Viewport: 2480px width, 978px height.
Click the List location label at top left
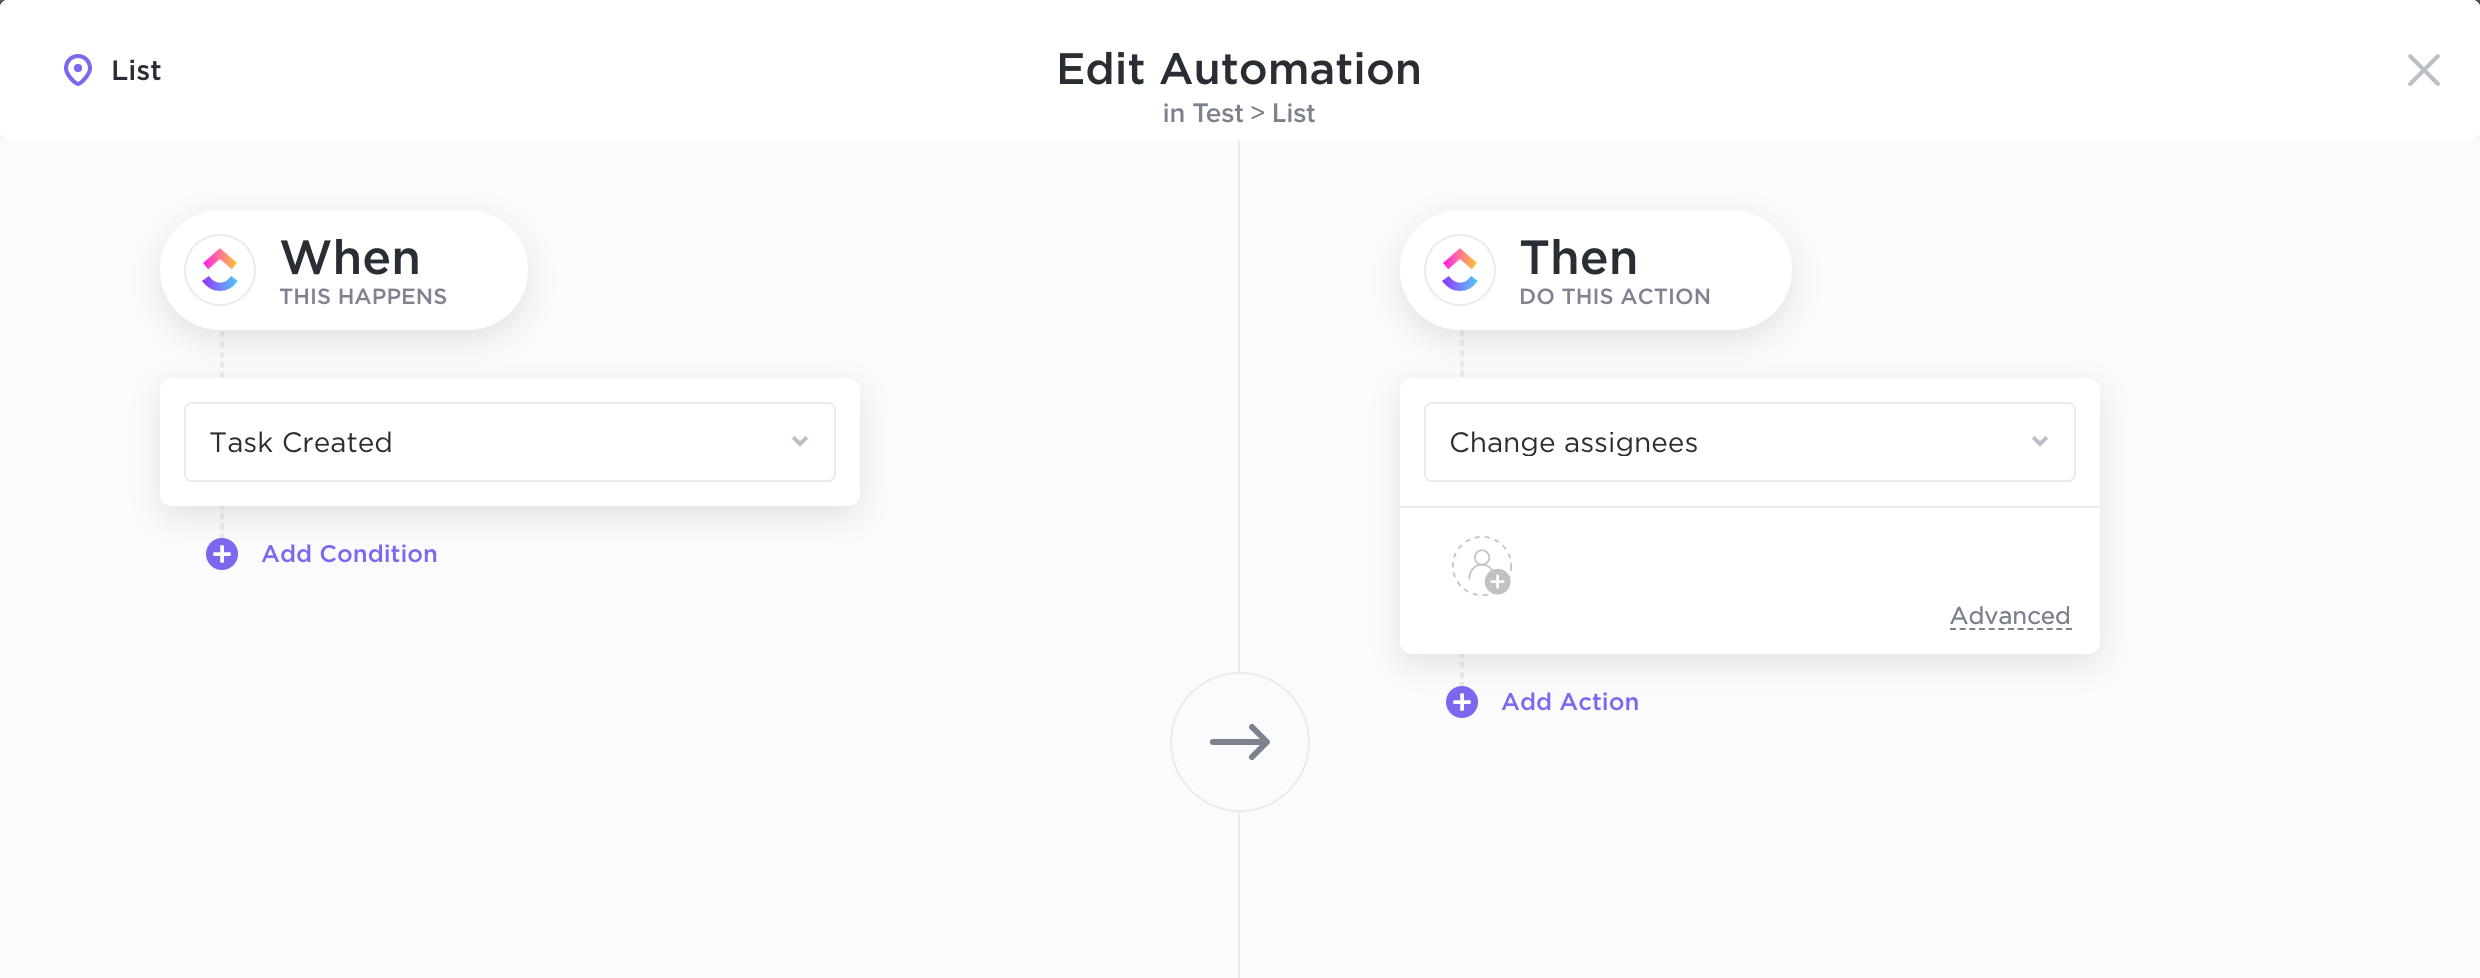136,71
